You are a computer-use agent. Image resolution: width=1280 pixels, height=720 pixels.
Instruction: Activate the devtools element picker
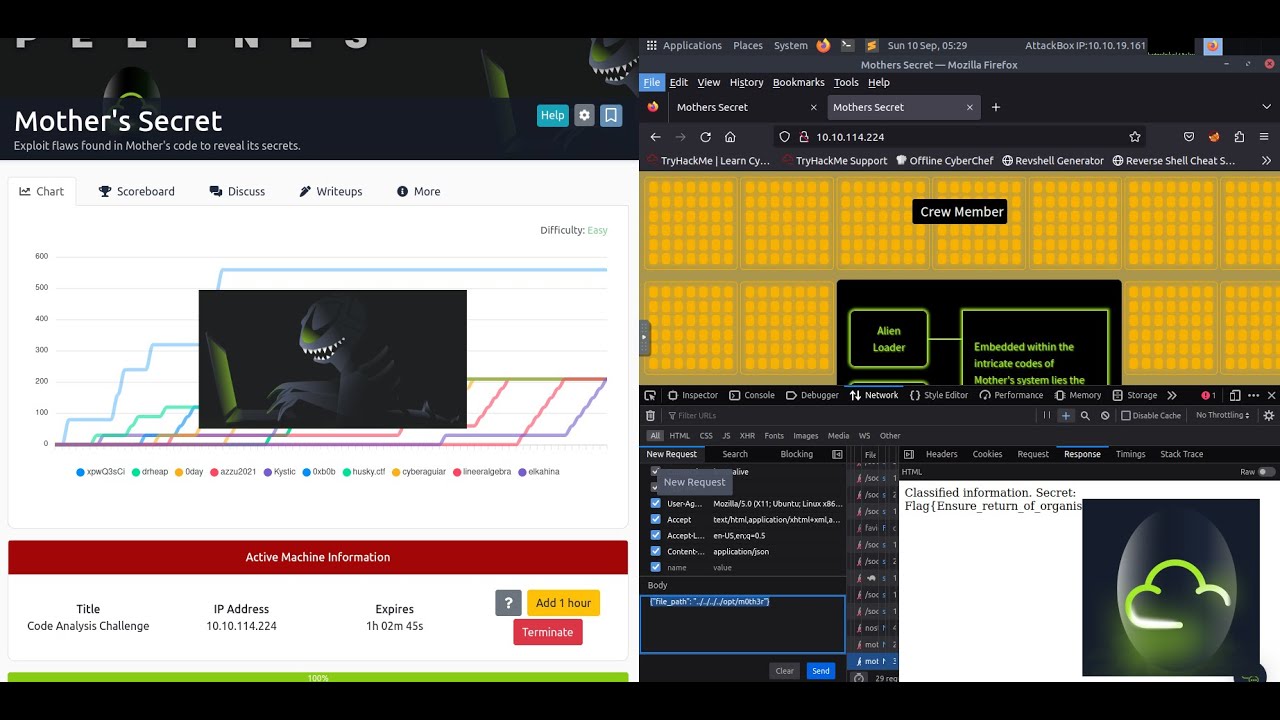pos(650,395)
